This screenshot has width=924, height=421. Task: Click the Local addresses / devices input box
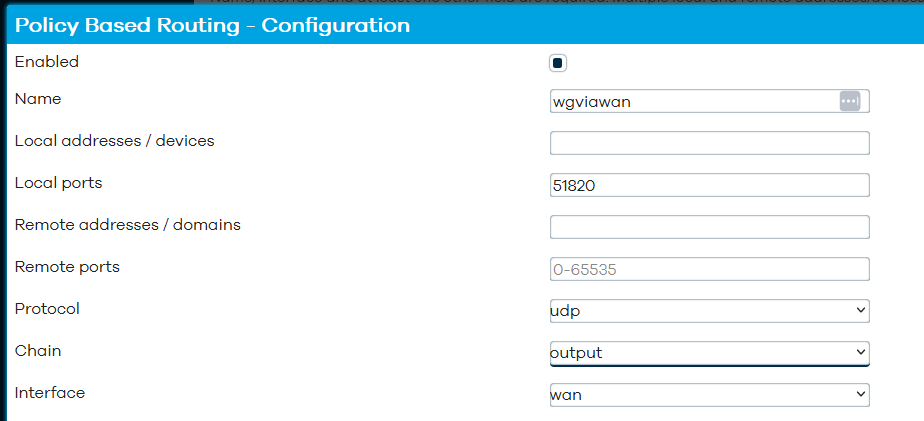point(710,143)
